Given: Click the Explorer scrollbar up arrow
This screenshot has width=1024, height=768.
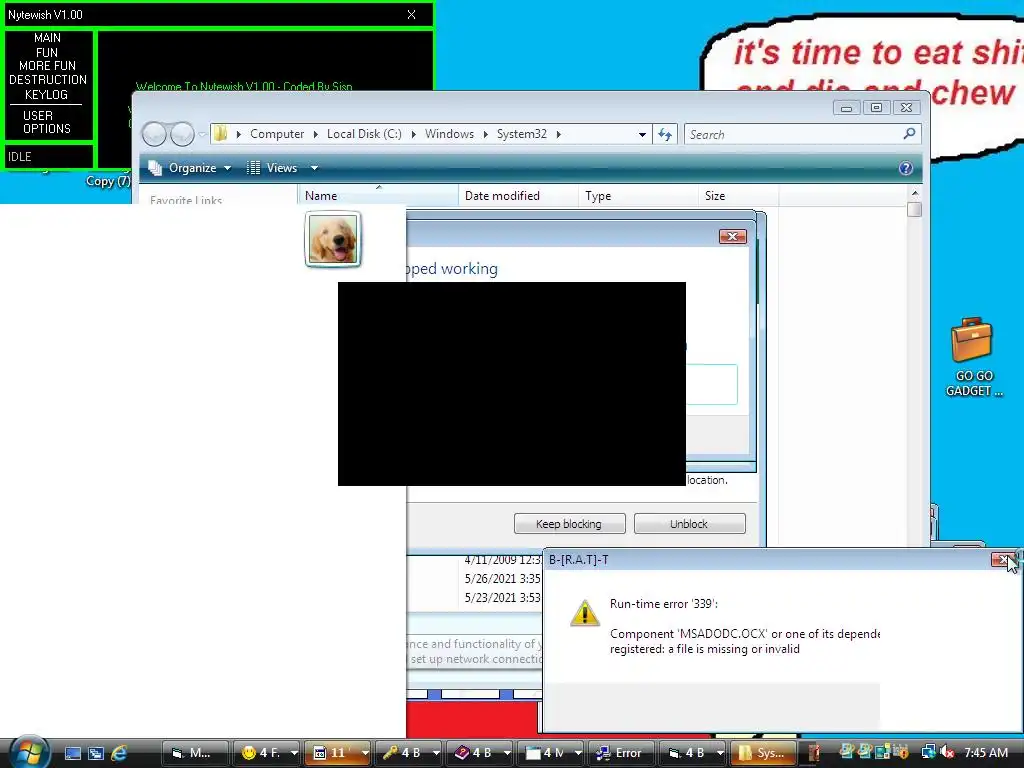Looking at the screenshot, I should [915, 193].
